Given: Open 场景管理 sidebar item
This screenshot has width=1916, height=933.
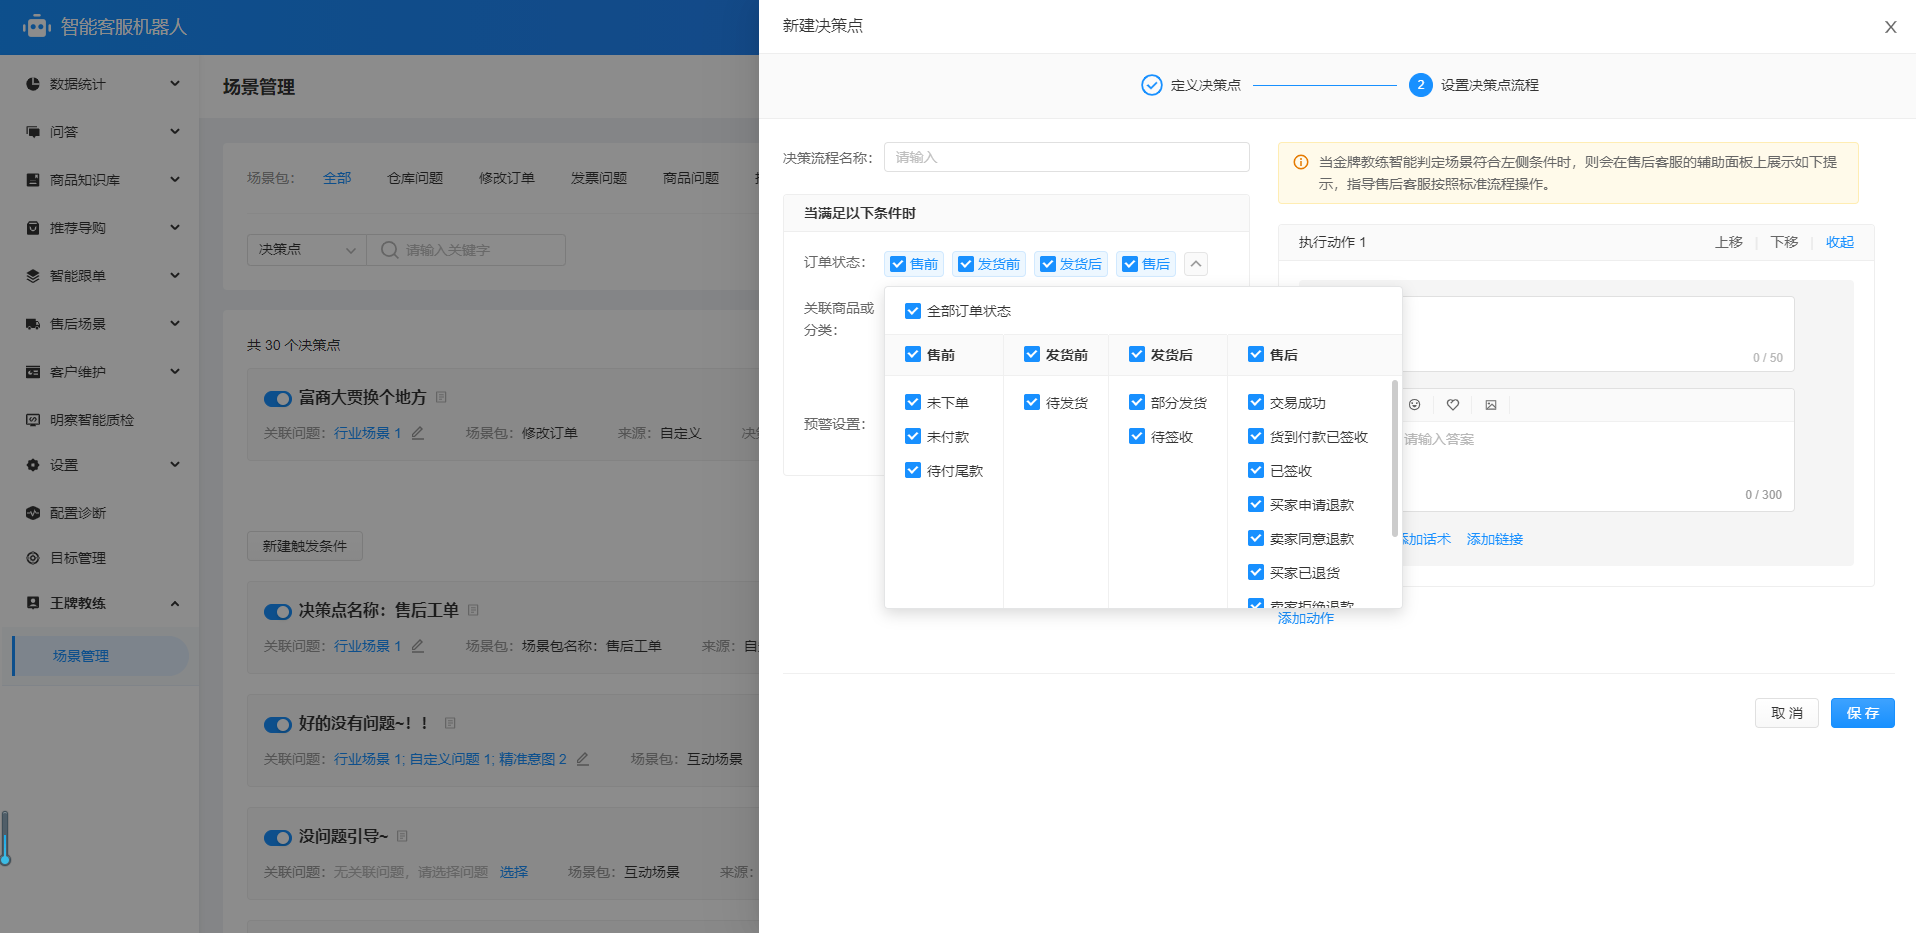Looking at the screenshot, I should [100, 656].
